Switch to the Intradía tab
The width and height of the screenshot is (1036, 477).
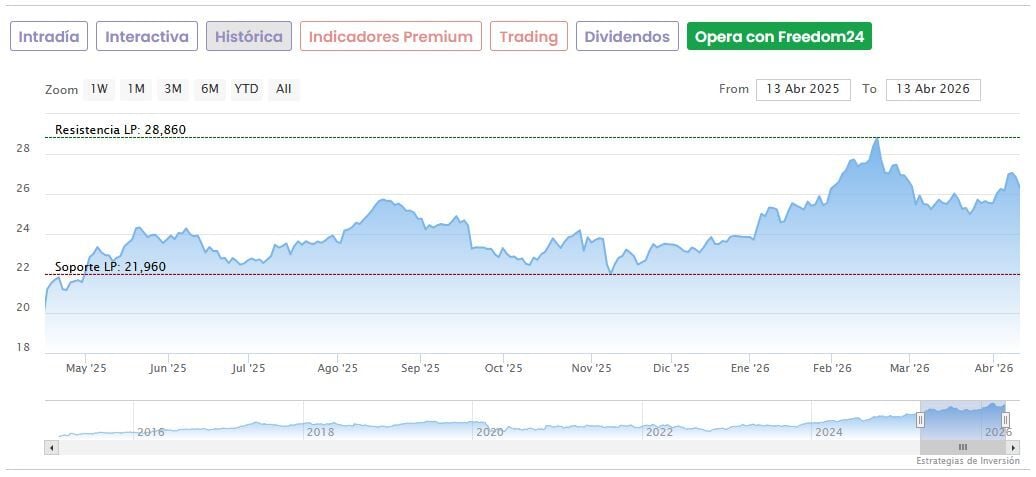point(49,37)
